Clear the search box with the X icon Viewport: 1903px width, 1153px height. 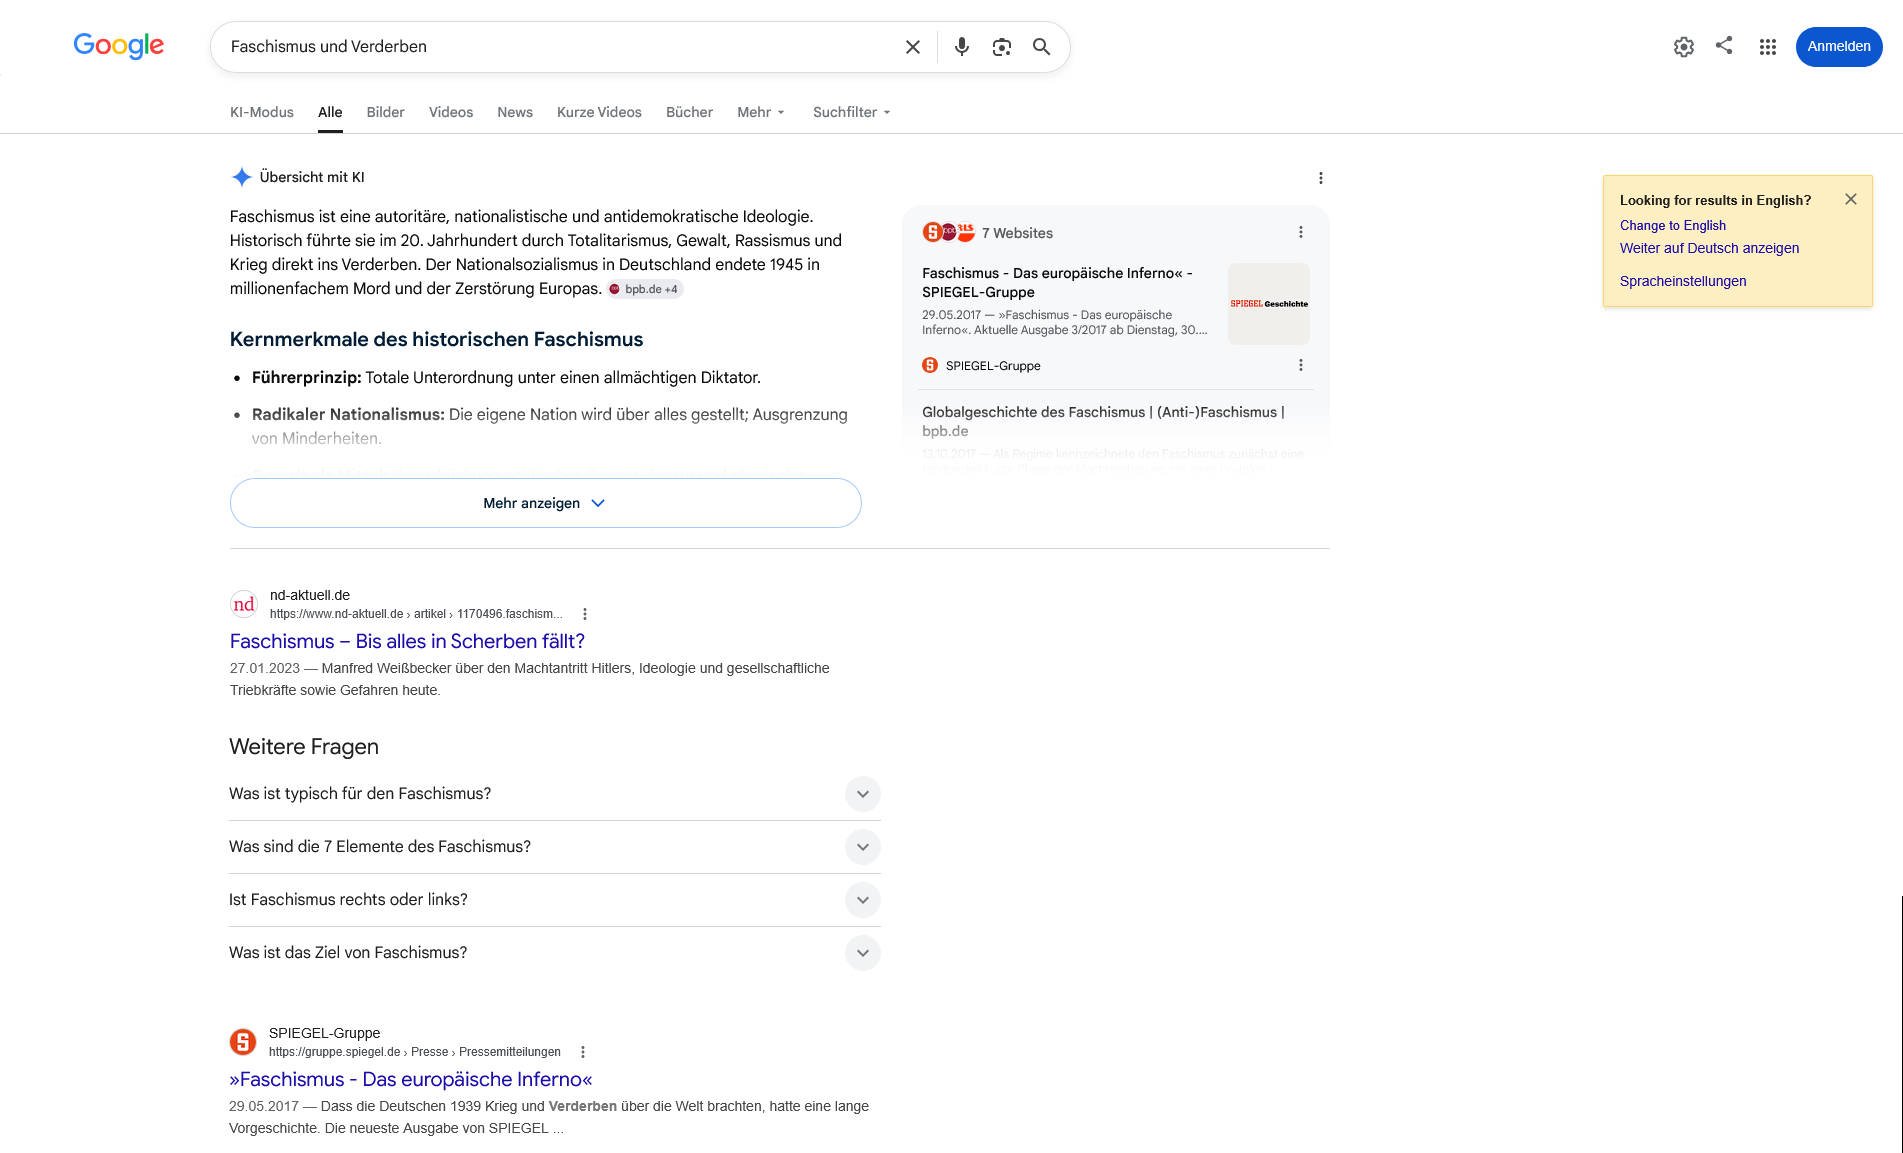(x=913, y=47)
